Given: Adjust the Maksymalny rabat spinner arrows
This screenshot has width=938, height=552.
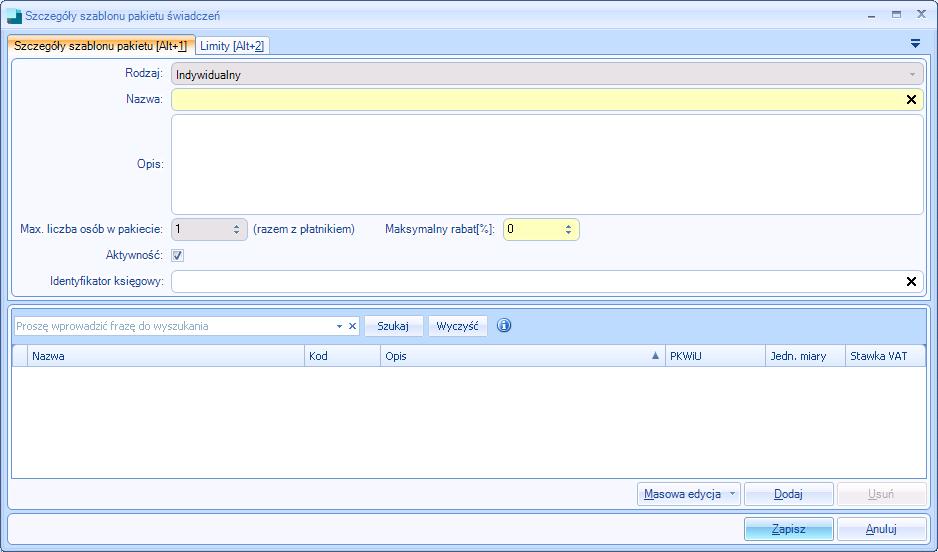Looking at the screenshot, I should [x=568, y=230].
